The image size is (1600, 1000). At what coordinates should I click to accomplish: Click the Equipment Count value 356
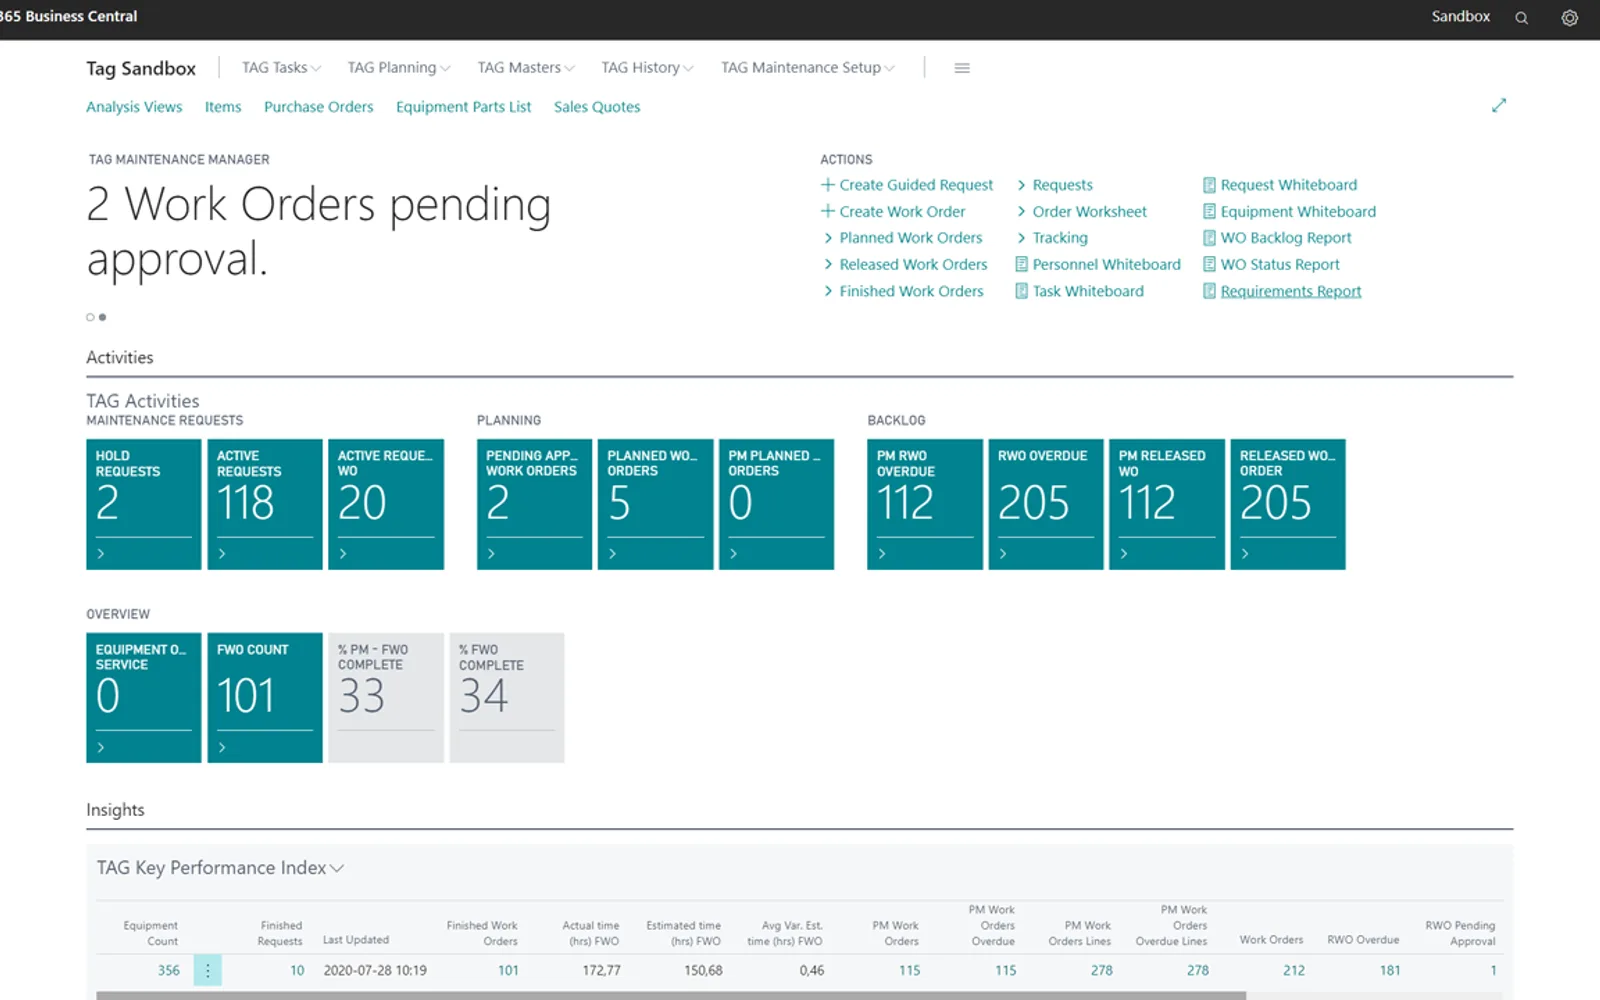pos(169,970)
